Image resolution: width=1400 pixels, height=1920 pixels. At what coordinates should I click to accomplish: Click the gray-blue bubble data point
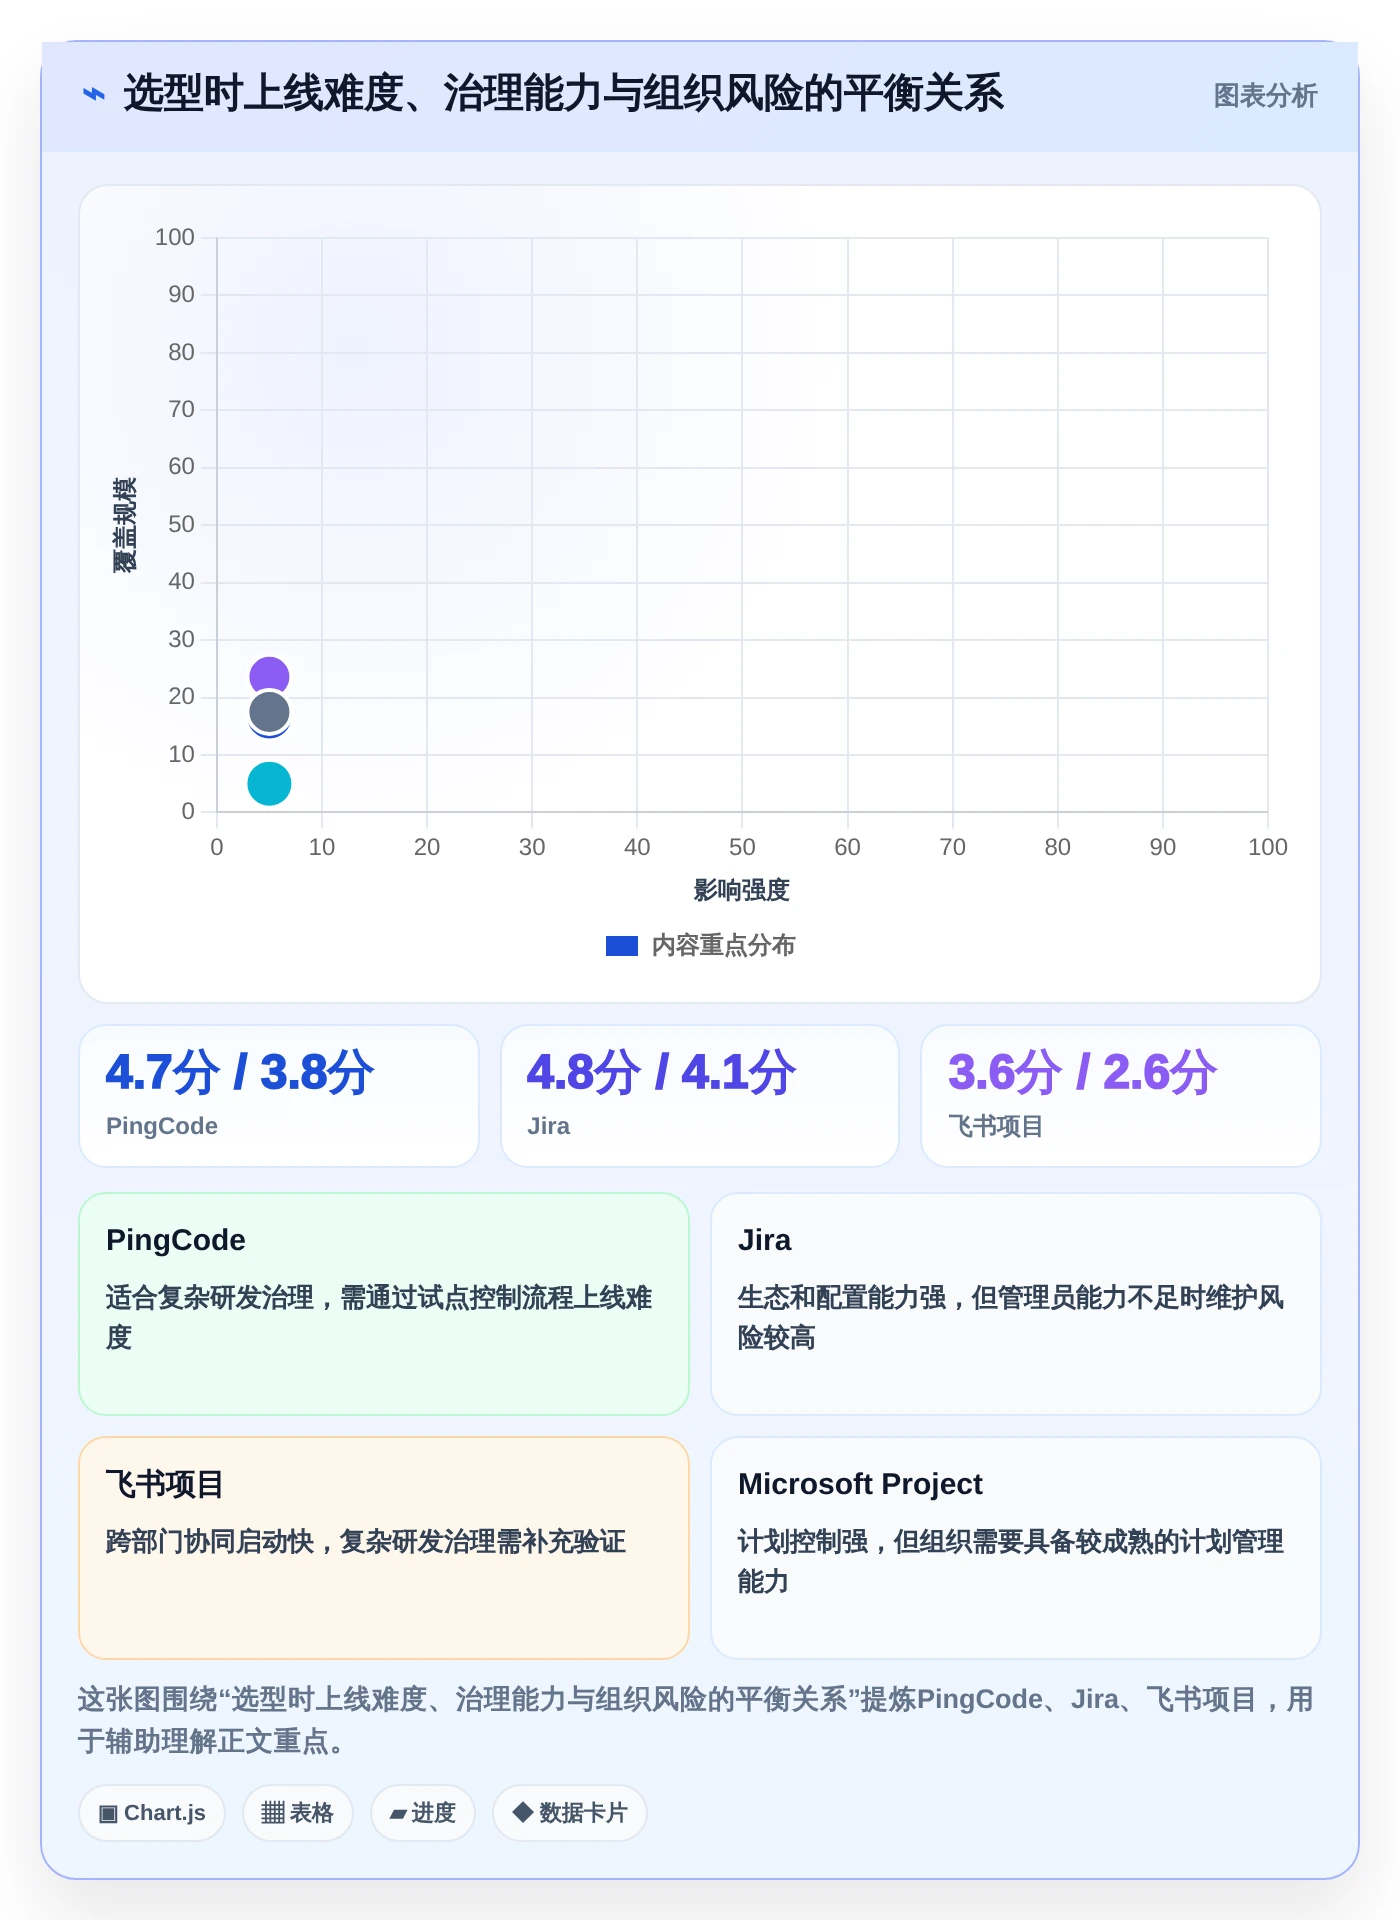point(269,713)
